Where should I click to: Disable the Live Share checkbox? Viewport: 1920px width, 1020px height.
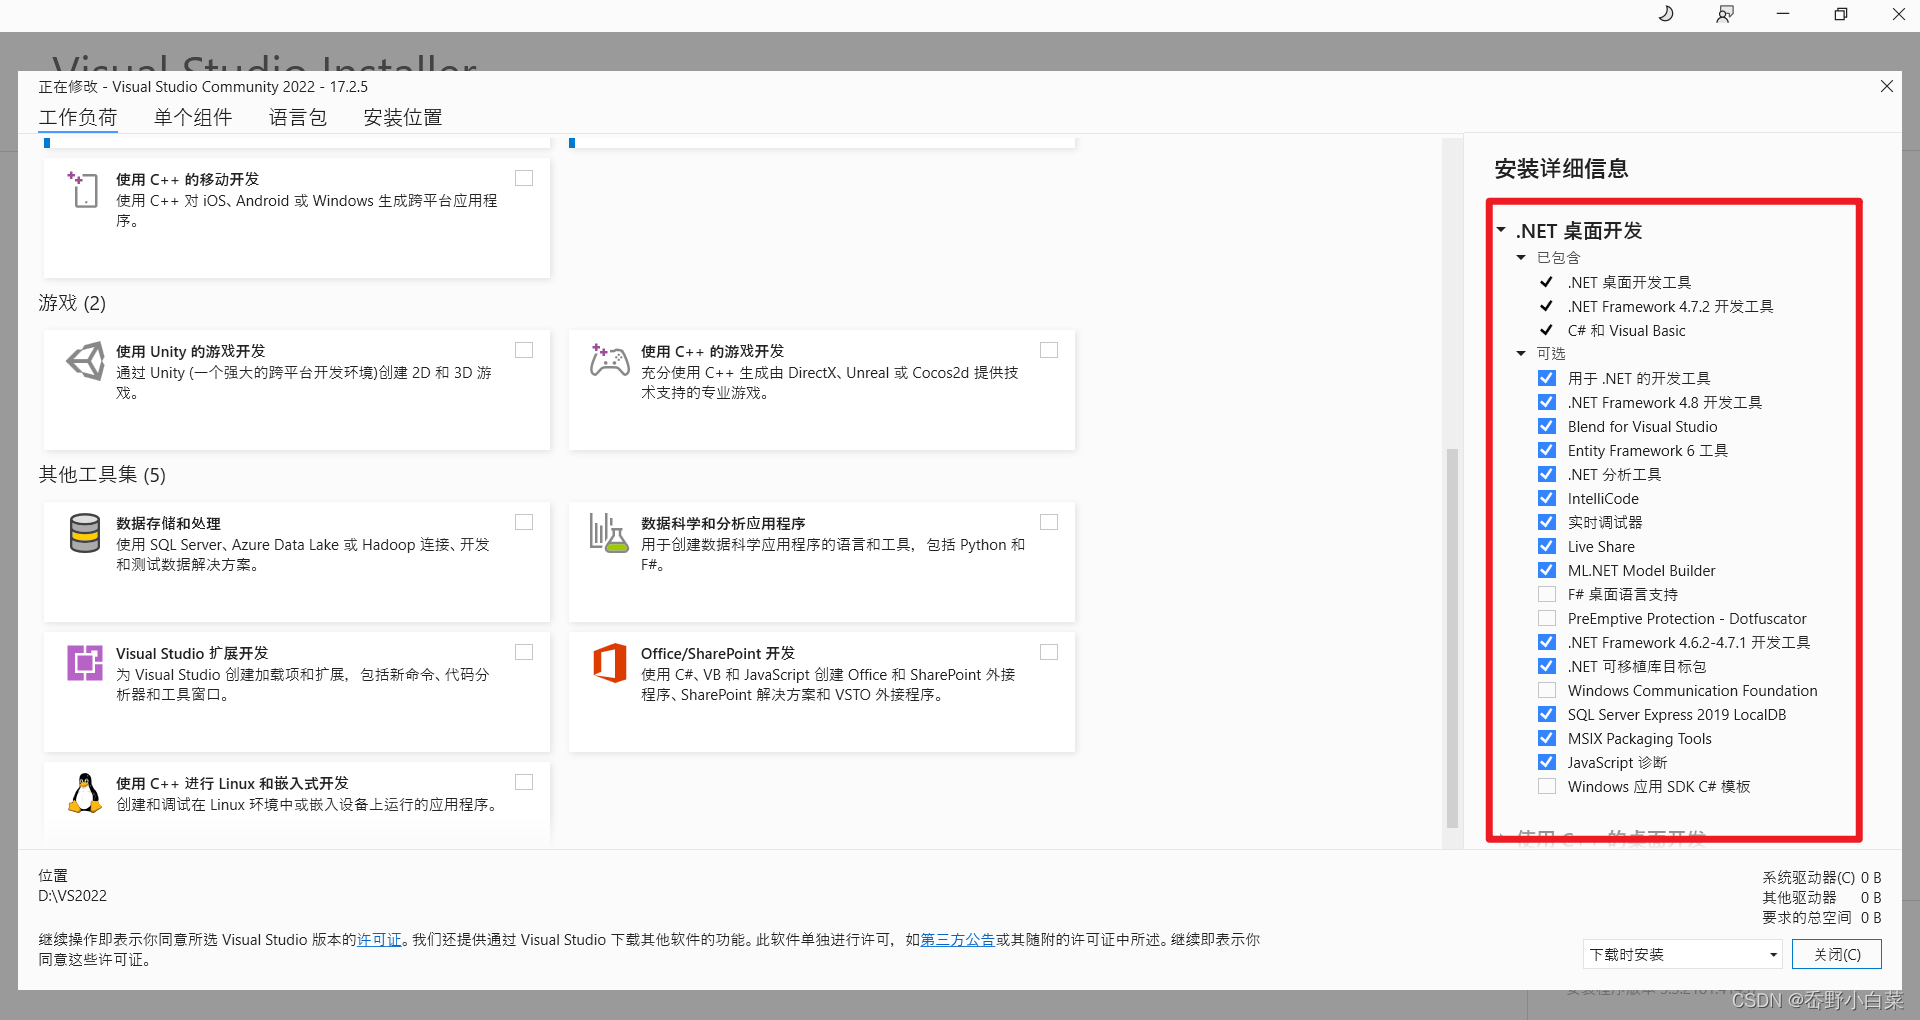point(1547,546)
